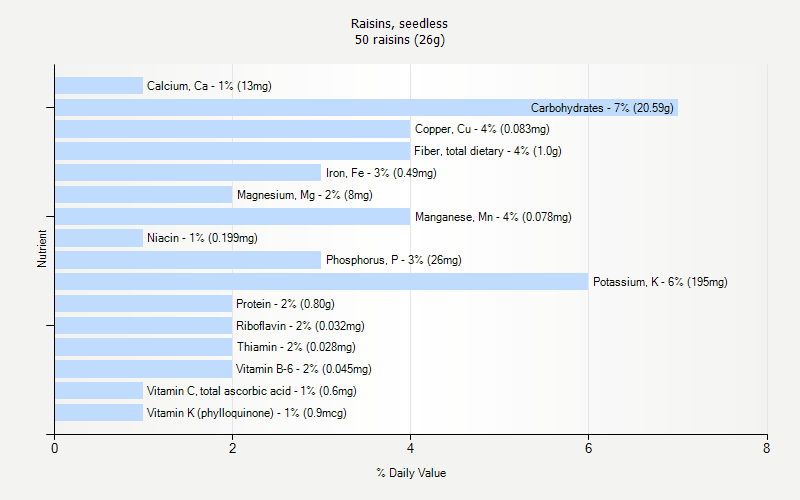This screenshot has height=500, width=800.
Task: Select the Vitamin C bar in the chart
Action: tap(99, 390)
